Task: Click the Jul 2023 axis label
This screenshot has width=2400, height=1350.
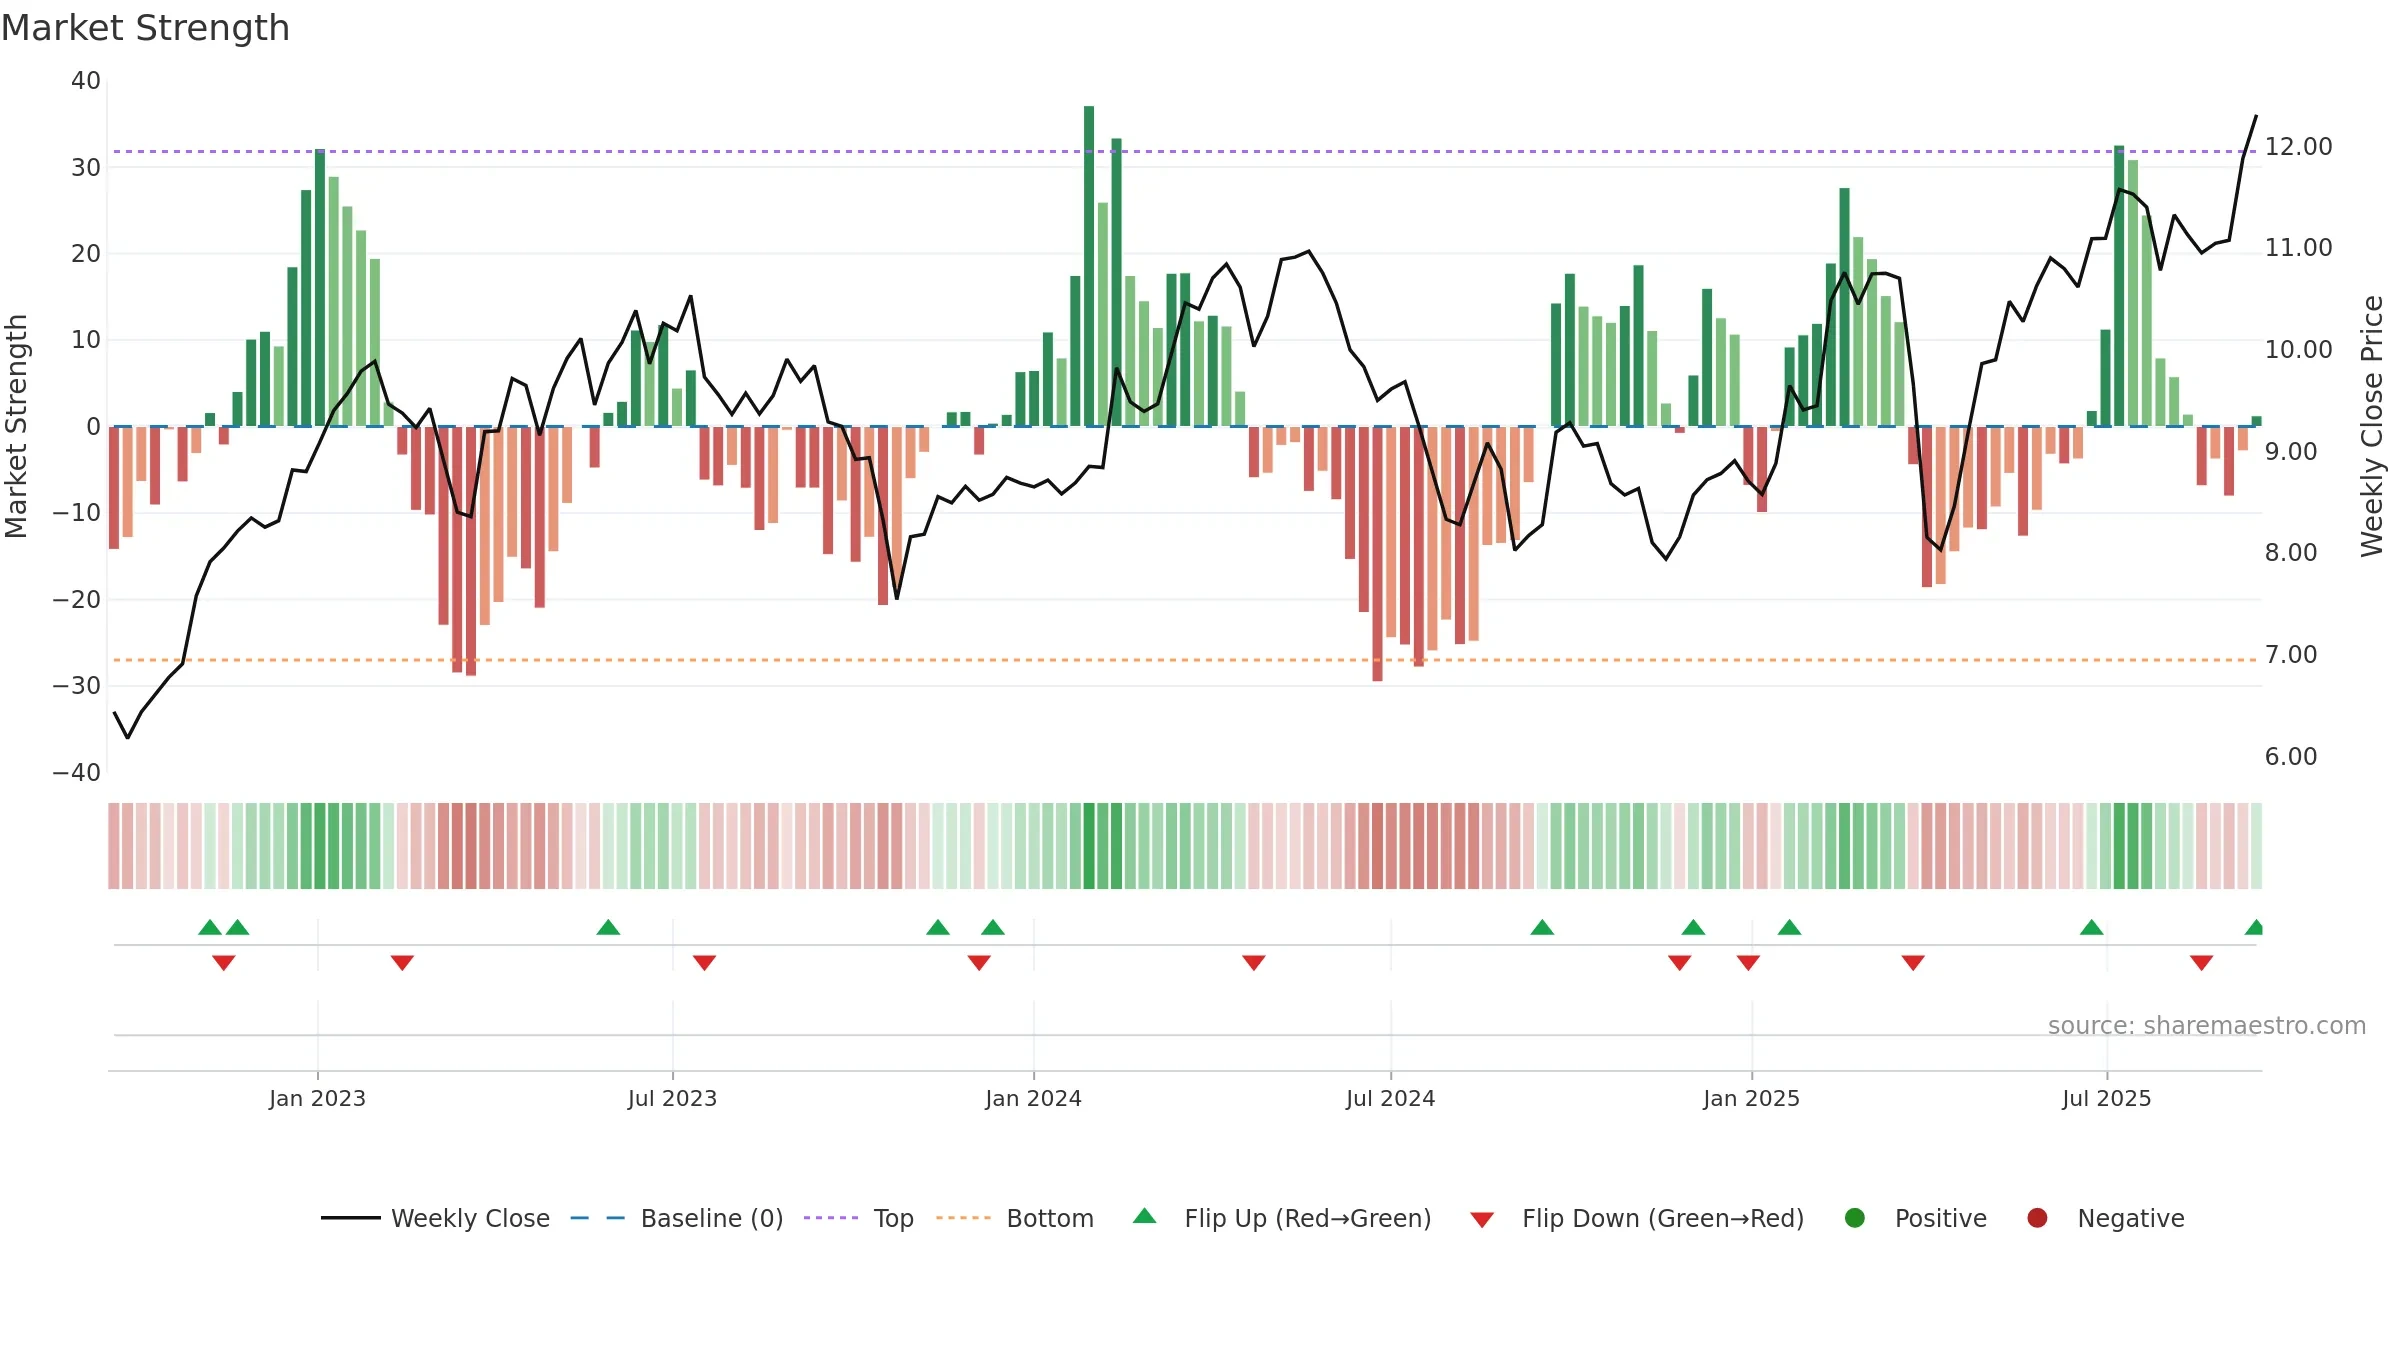Action: 672,1098
